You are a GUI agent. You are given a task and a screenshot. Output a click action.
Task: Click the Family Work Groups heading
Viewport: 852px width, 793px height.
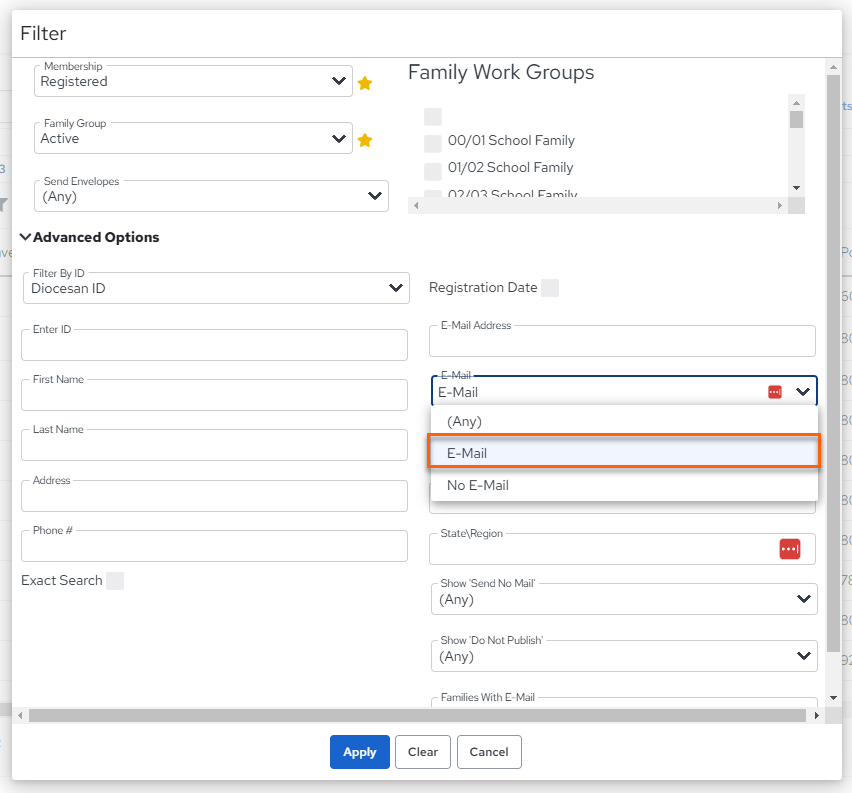coord(501,72)
